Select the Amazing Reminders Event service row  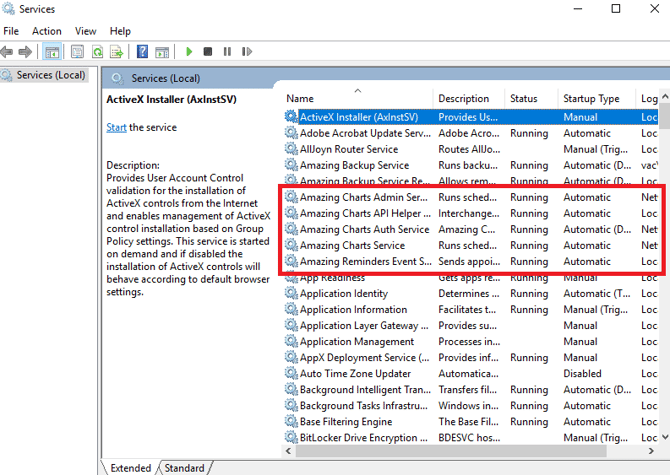[x=471, y=261]
